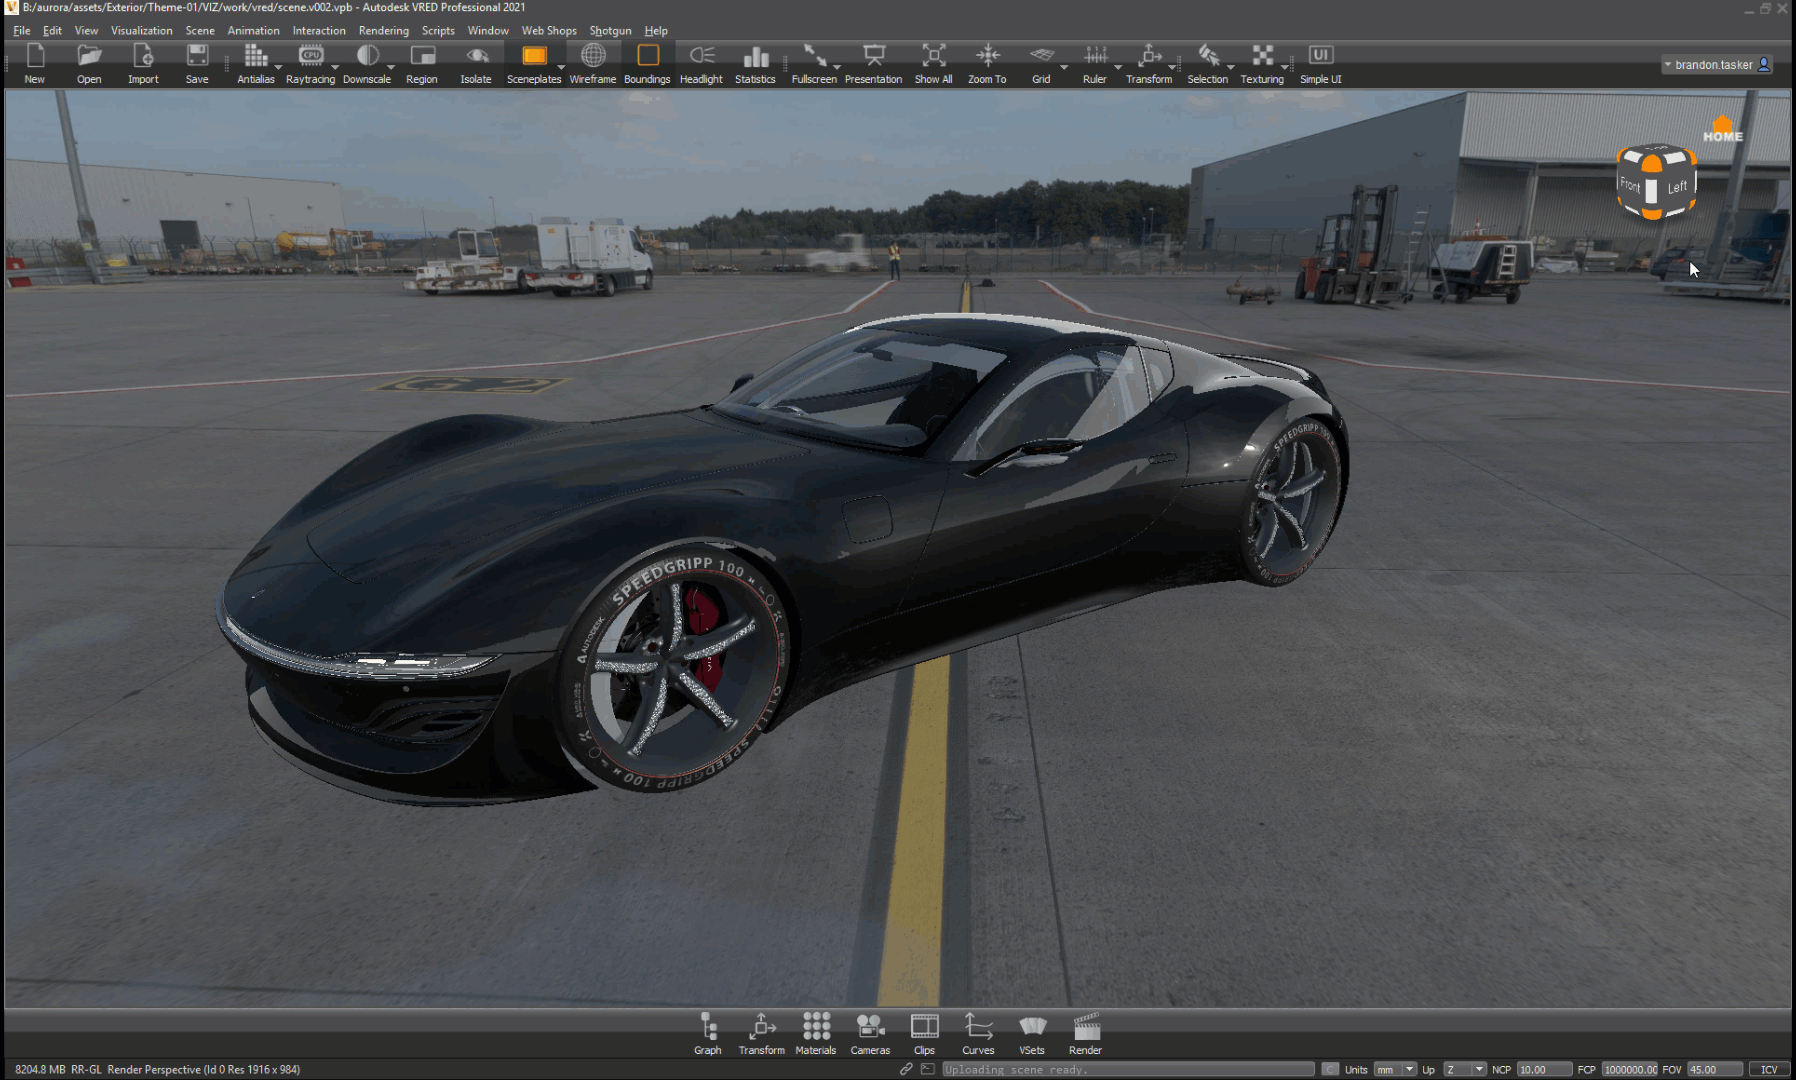Toggle Wireframe rendering mode

[x=592, y=60]
